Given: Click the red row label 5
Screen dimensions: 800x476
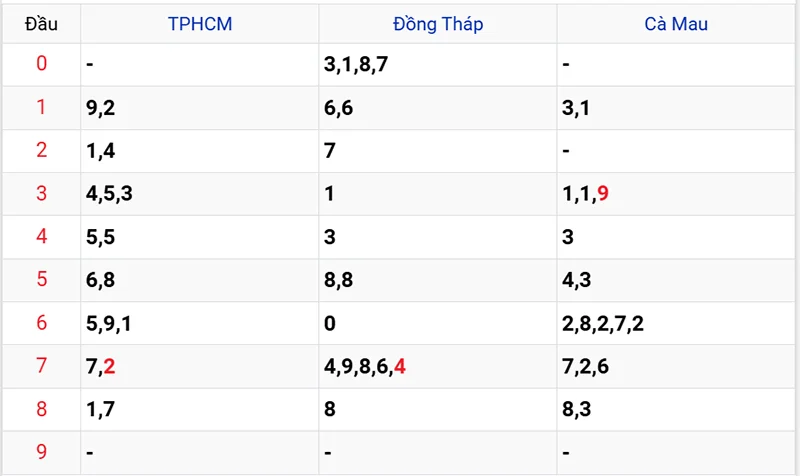Looking at the screenshot, I should click(x=41, y=280).
